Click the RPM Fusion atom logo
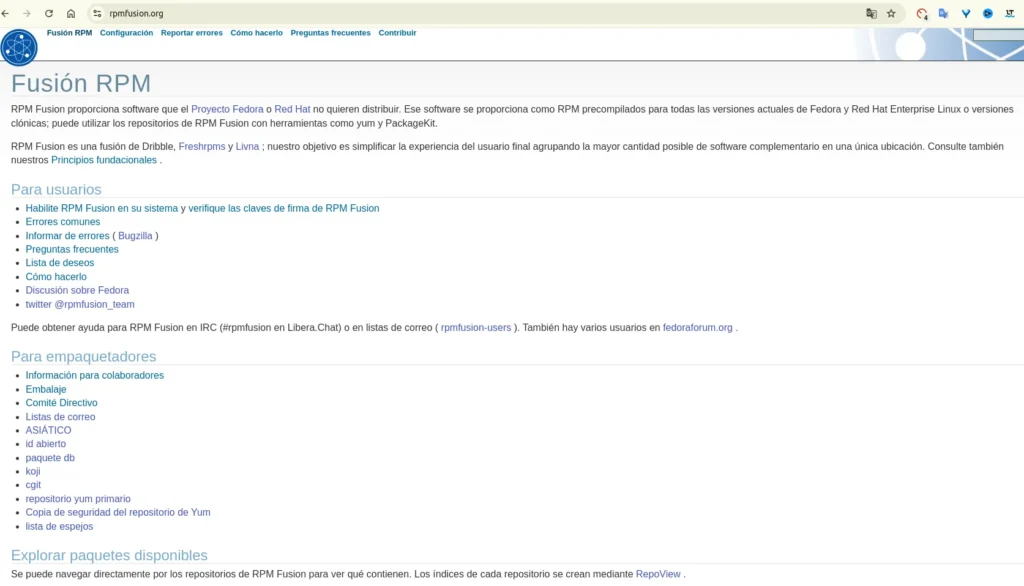1024x586 pixels. 19,47
